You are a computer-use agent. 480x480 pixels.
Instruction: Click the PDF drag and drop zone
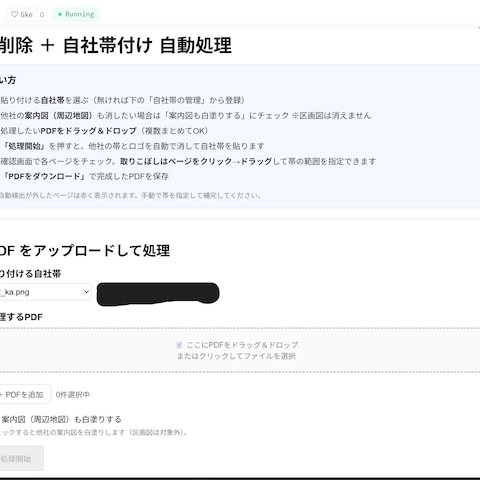click(x=240, y=350)
